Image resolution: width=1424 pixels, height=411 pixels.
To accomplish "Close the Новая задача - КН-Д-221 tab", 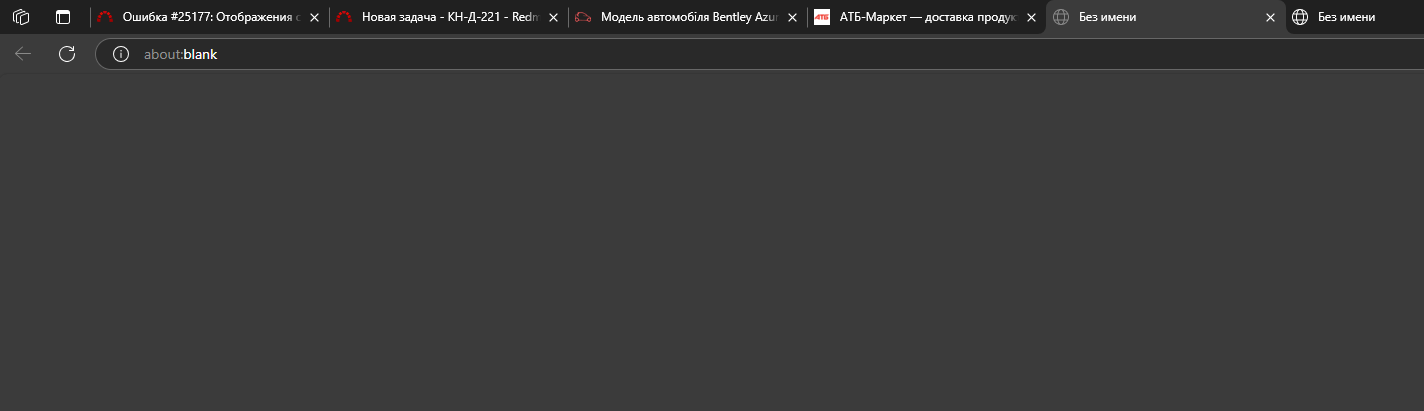I will click(x=553, y=17).
